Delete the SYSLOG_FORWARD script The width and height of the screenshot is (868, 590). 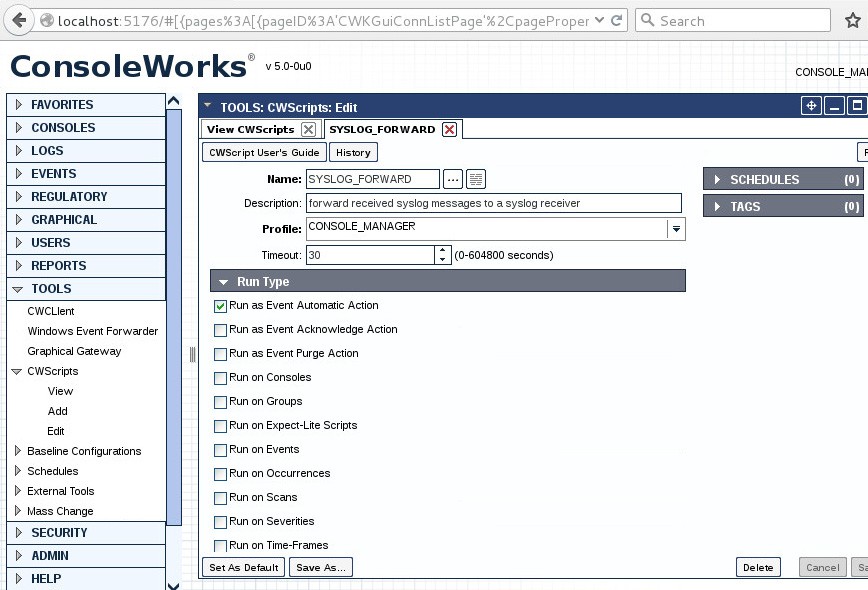(x=758, y=567)
